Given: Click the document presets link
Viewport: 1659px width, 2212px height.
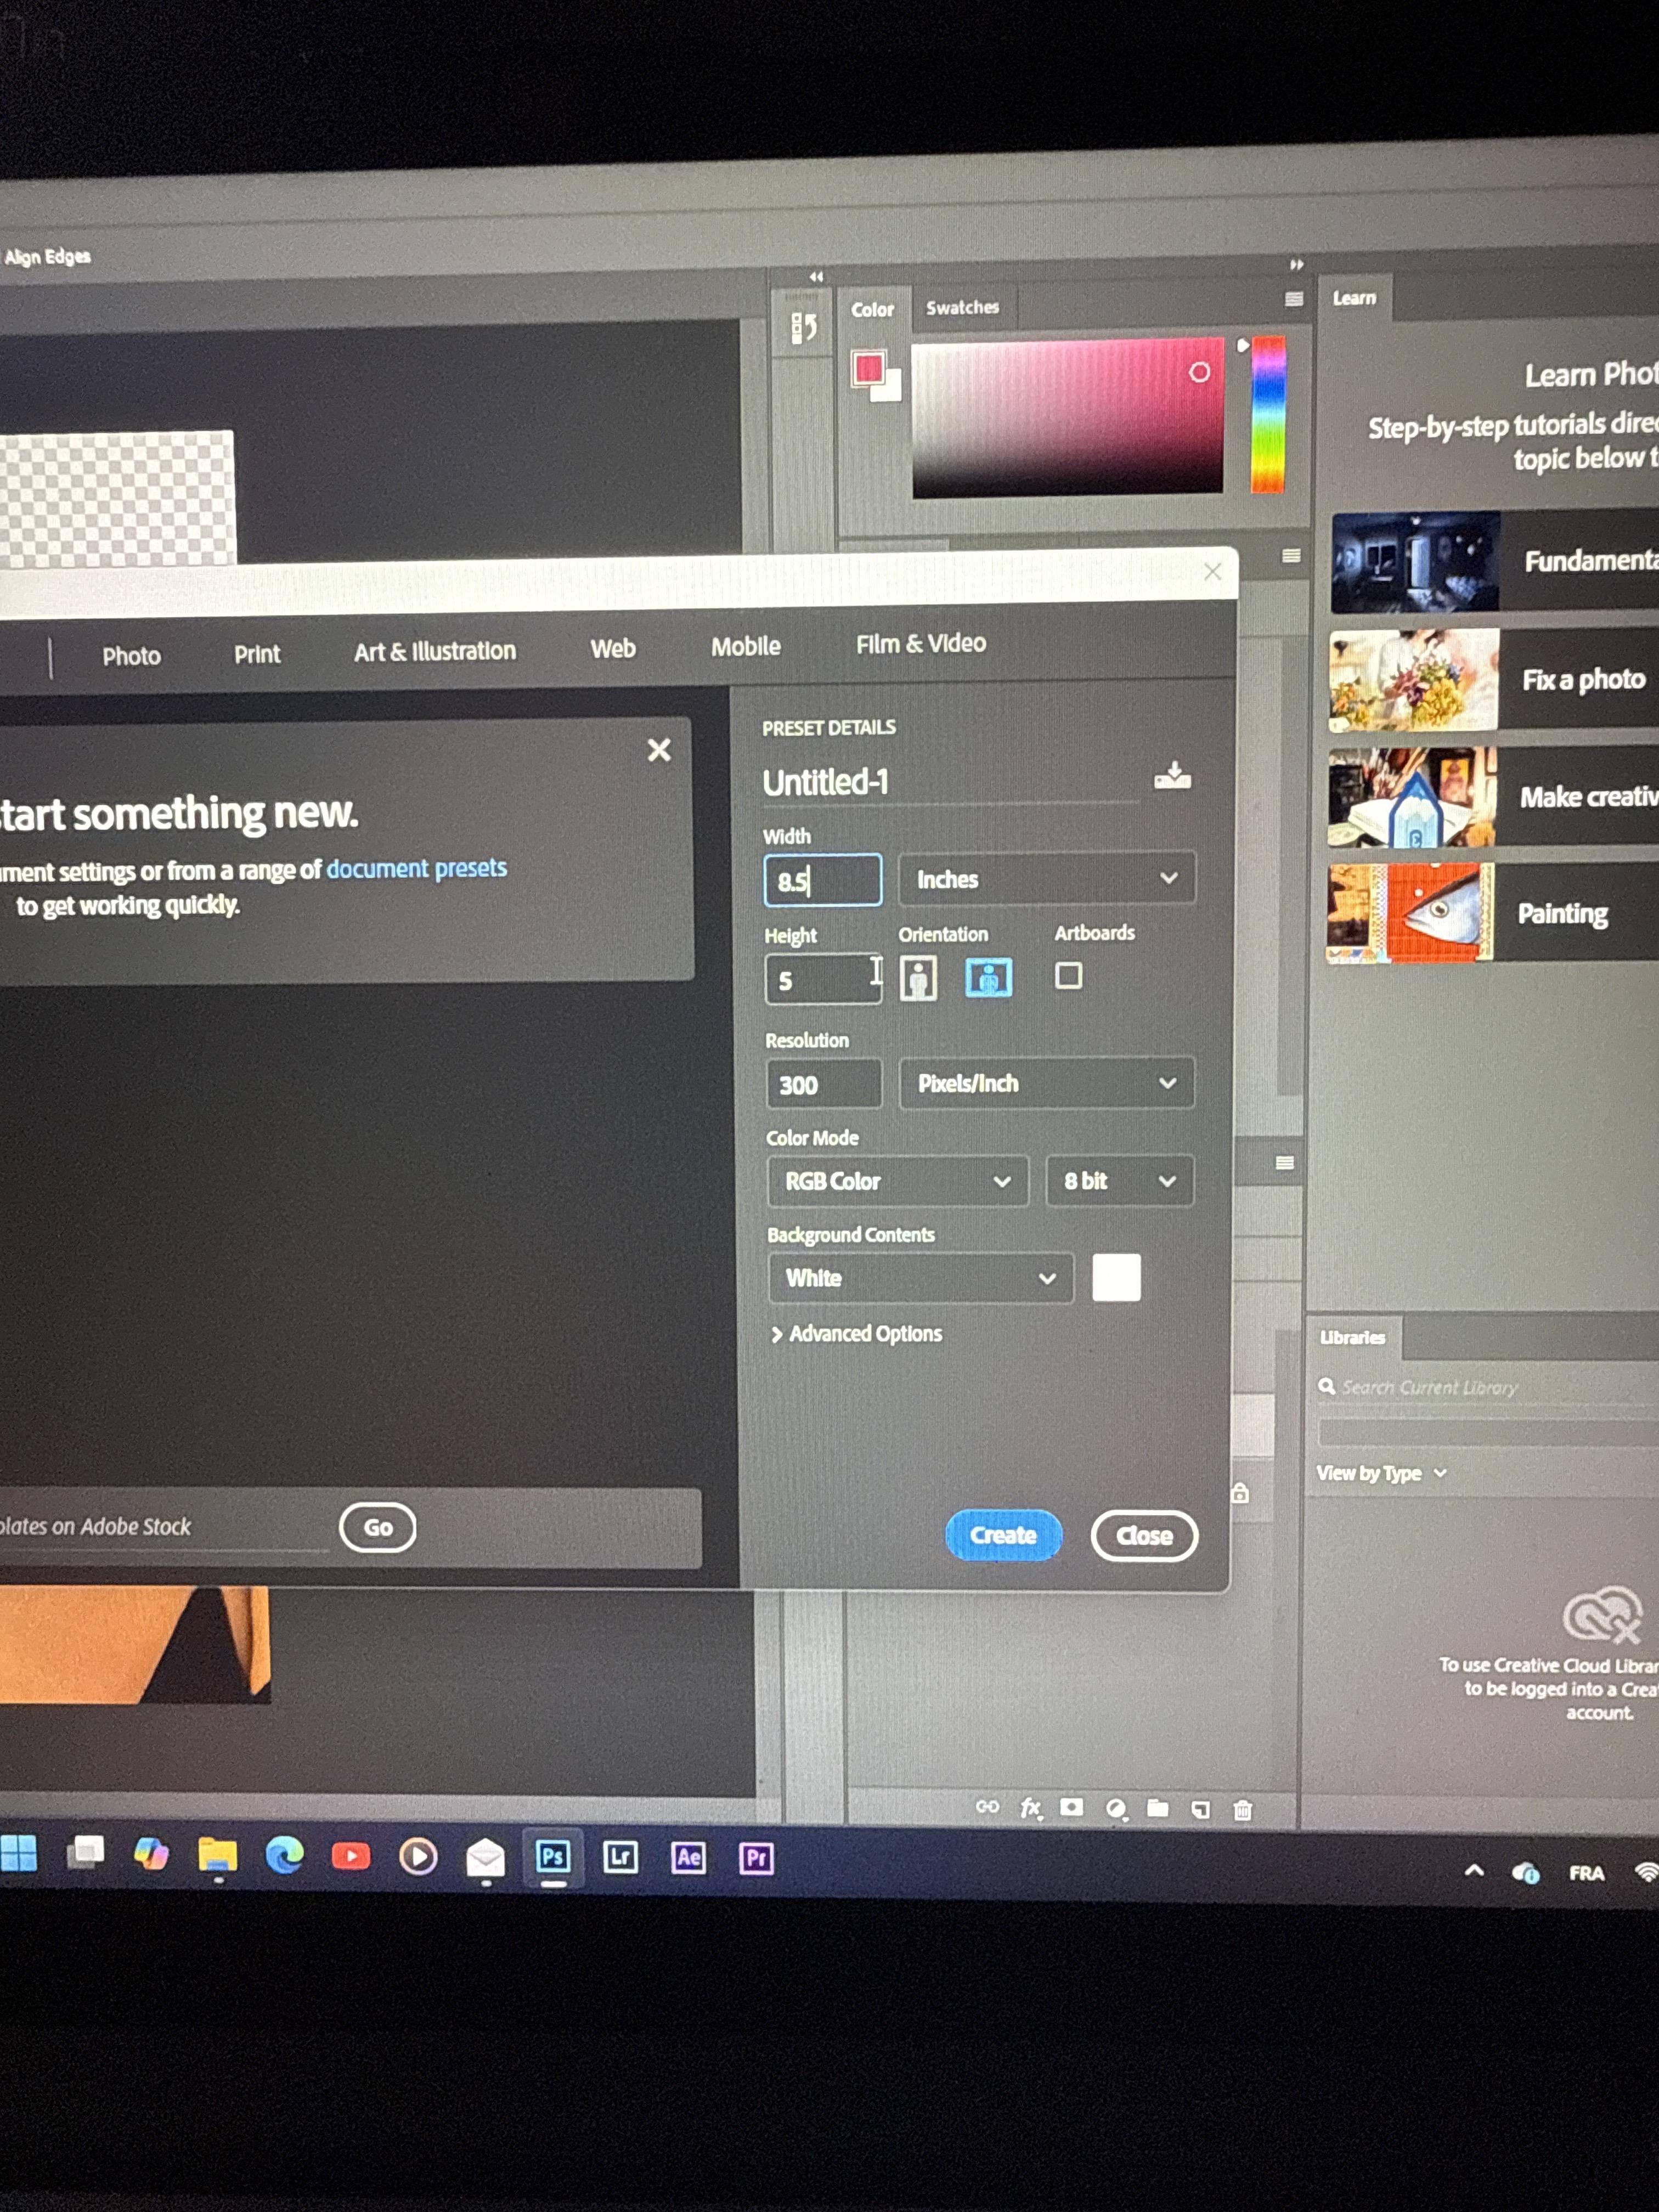Looking at the screenshot, I should (x=416, y=868).
